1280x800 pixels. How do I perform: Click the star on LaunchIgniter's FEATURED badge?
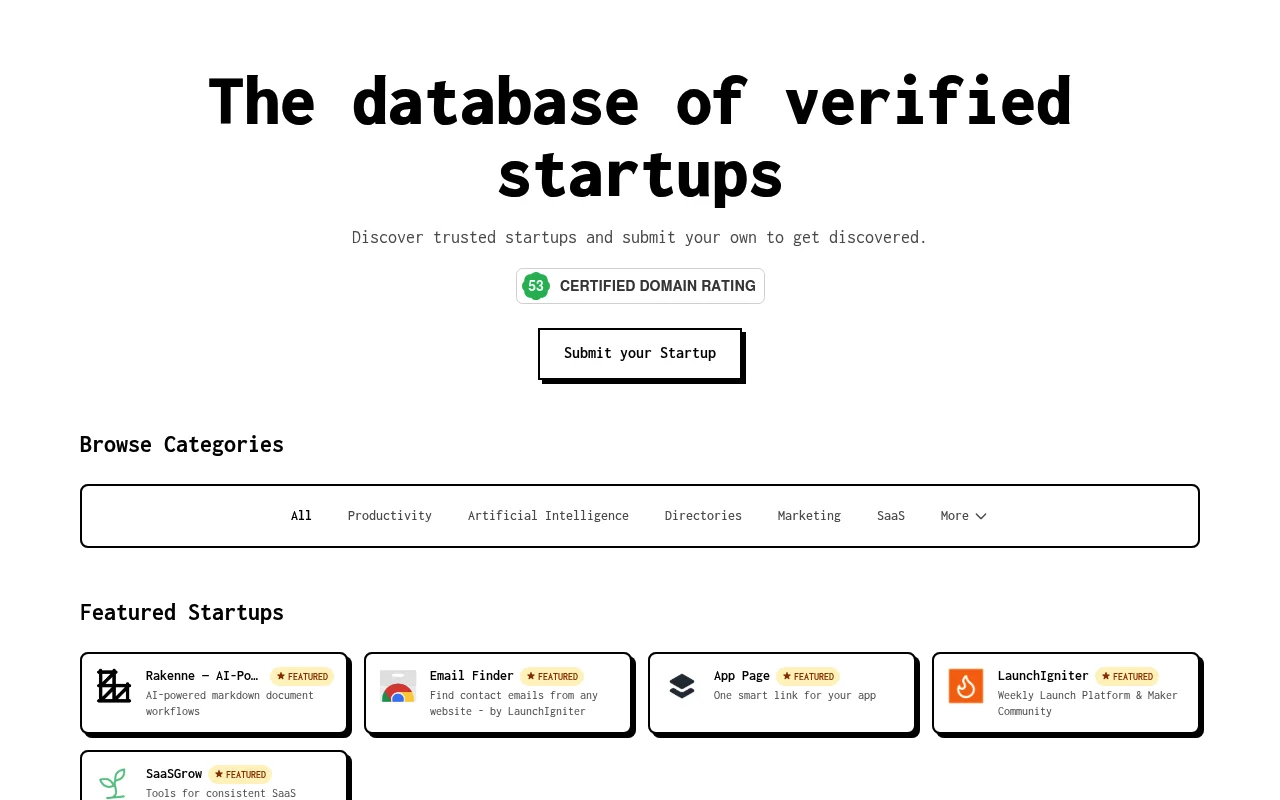(1106, 676)
